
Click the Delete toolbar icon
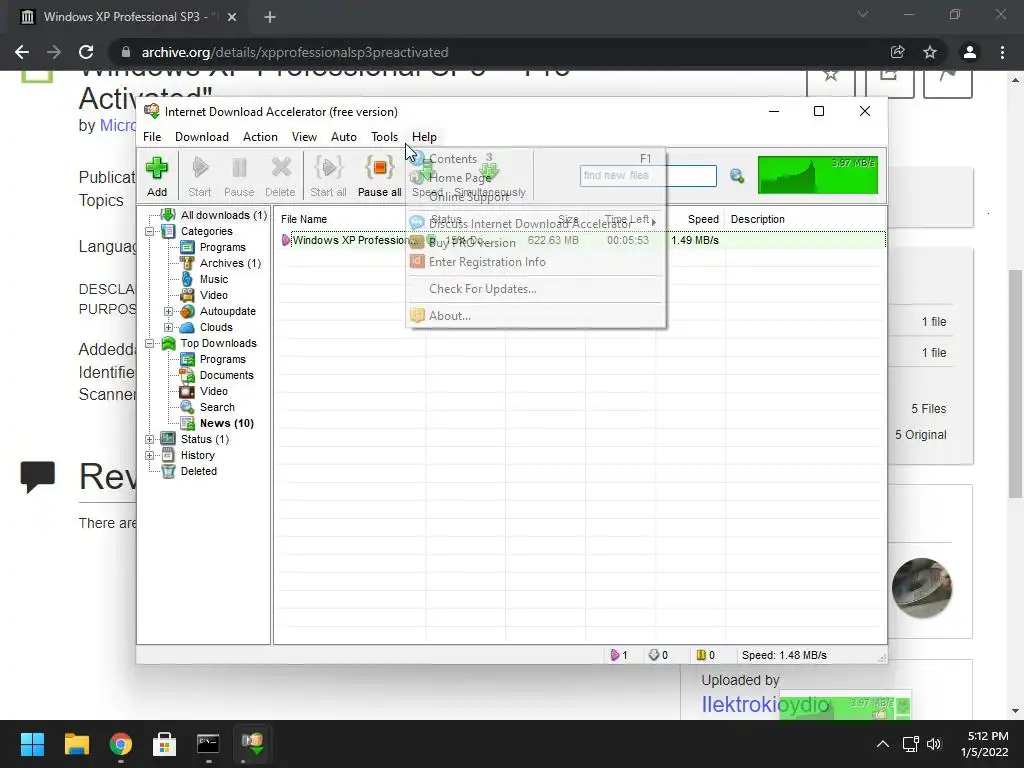click(x=281, y=168)
